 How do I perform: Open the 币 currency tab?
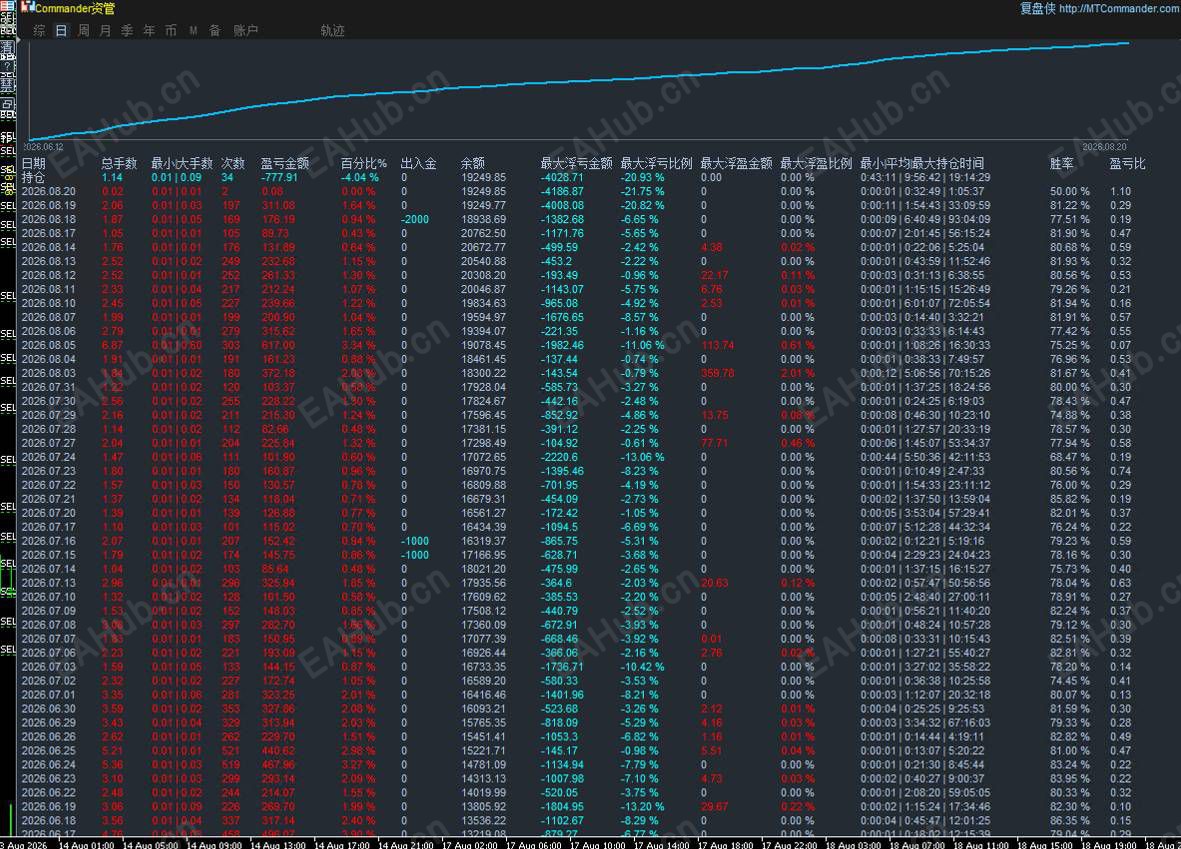pos(171,31)
